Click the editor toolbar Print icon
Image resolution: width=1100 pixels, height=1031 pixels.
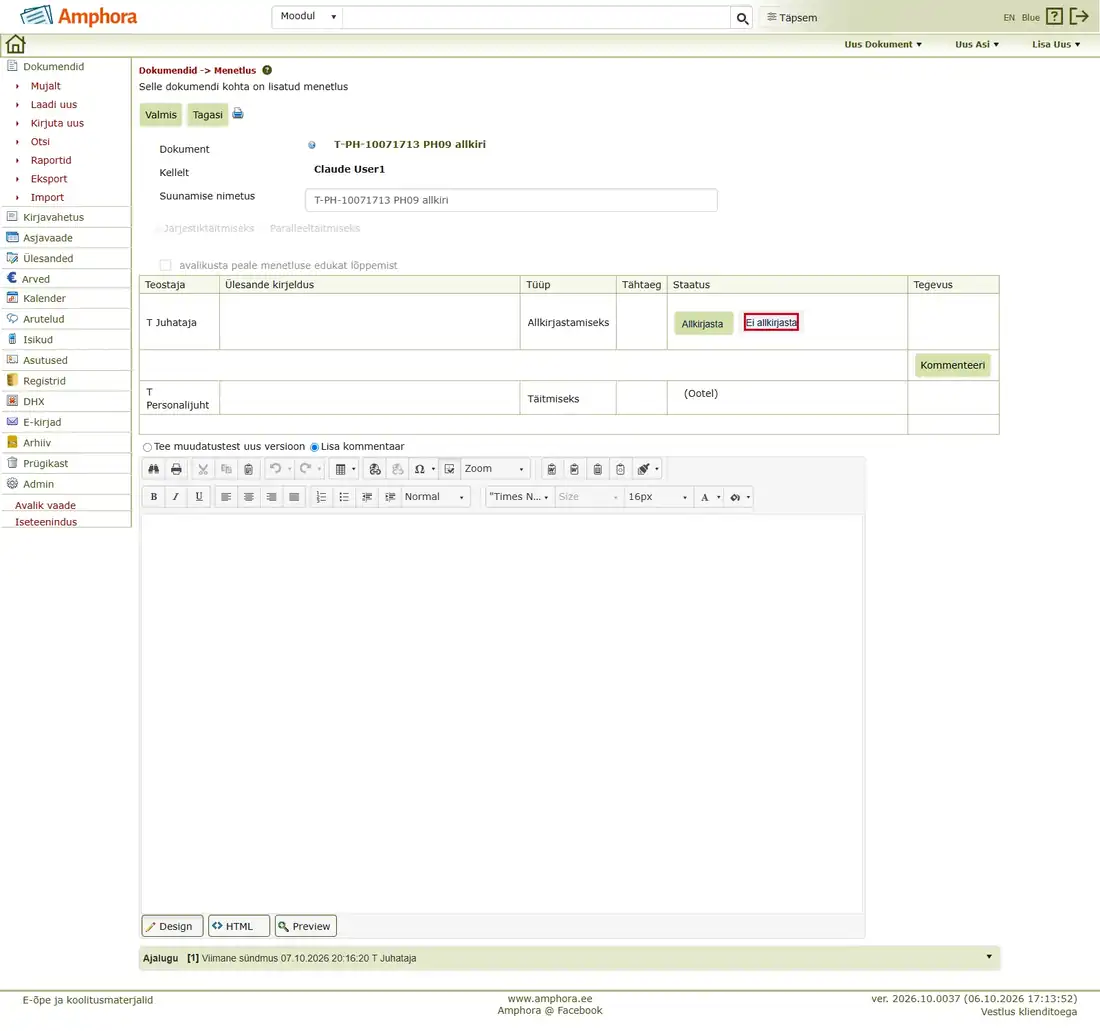point(176,469)
